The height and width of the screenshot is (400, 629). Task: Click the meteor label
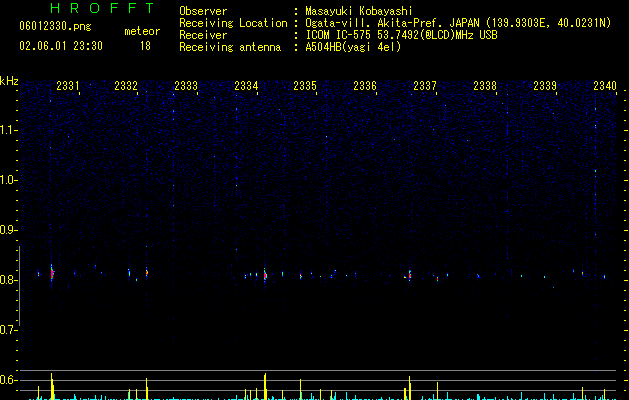(142, 31)
